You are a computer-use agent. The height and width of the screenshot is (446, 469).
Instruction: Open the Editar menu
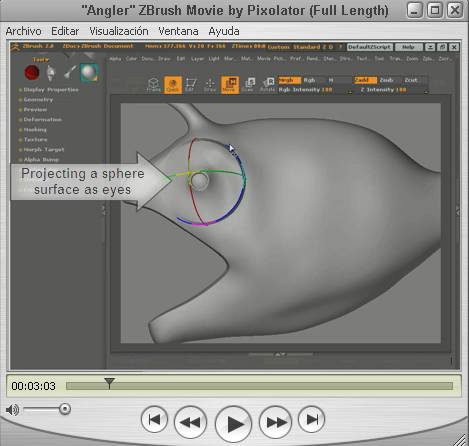click(x=65, y=31)
